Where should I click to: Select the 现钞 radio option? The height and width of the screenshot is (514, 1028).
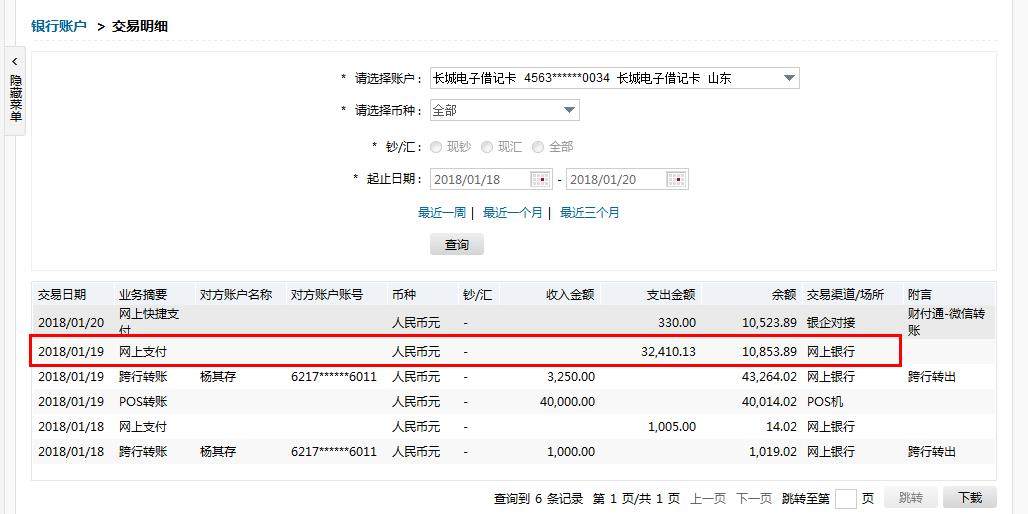click(x=437, y=147)
